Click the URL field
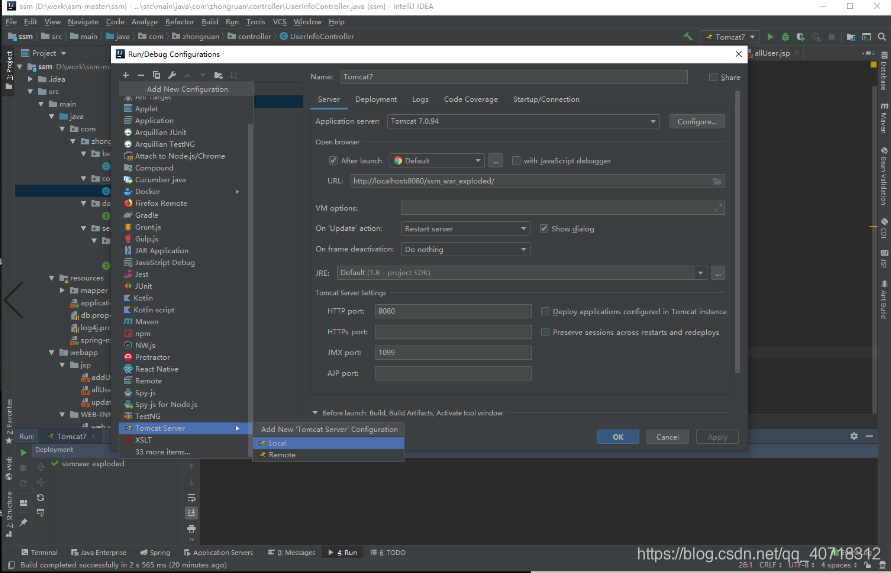This screenshot has height=573, width=891. tap(537, 181)
